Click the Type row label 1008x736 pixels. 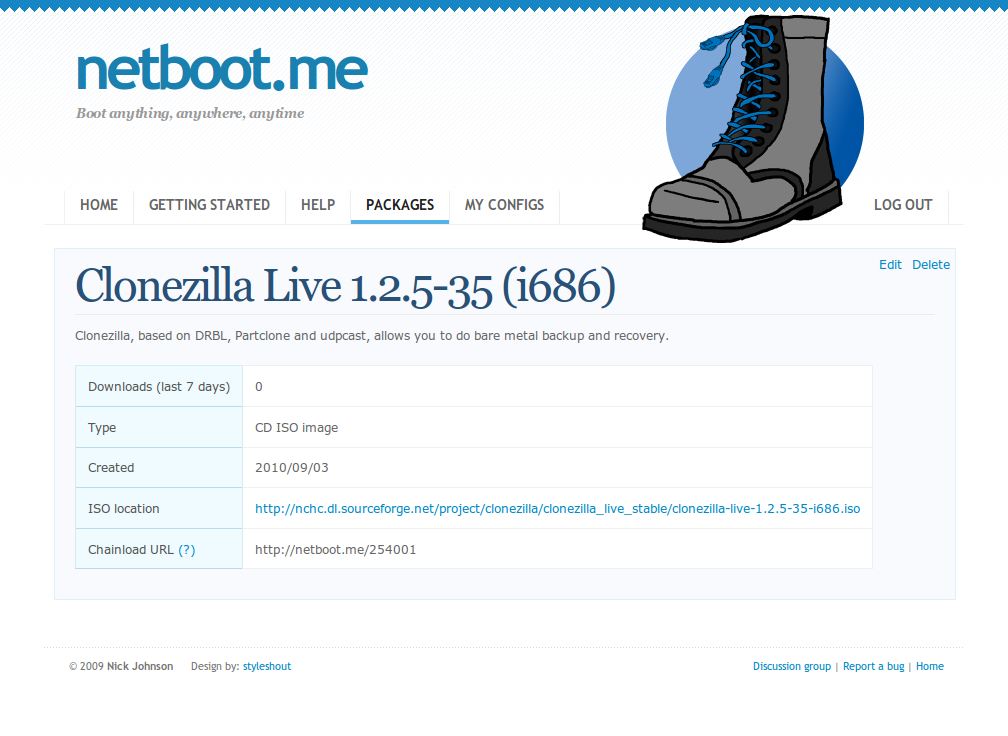pyautogui.click(x=102, y=428)
